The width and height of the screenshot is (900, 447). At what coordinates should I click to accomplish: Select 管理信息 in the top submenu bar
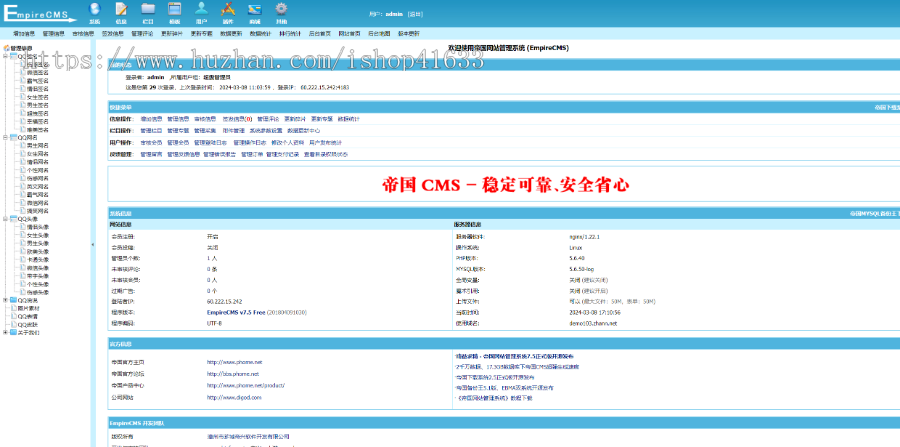pos(53,34)
